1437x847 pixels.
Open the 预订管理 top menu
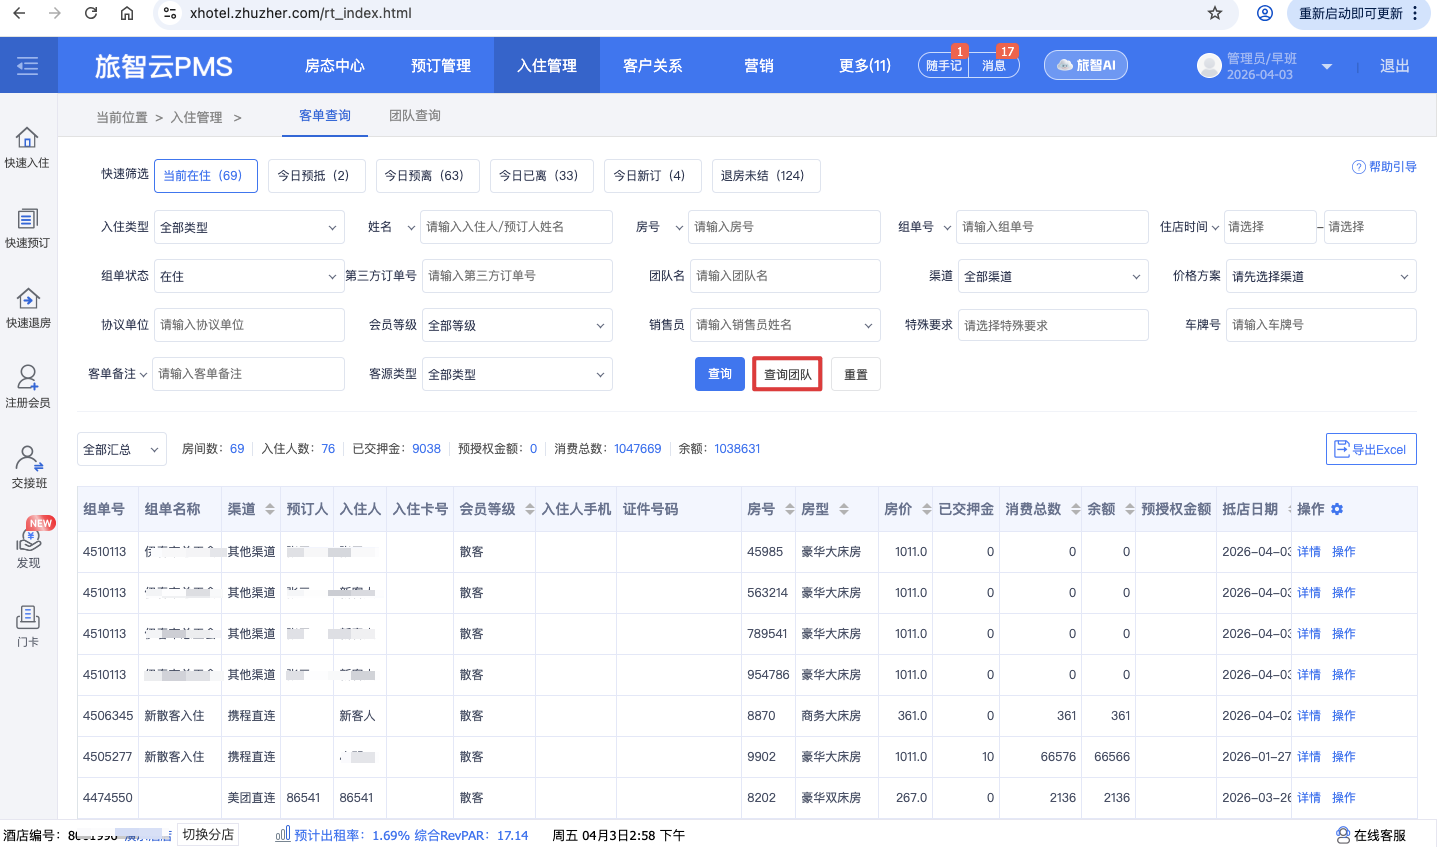point(440,66)
